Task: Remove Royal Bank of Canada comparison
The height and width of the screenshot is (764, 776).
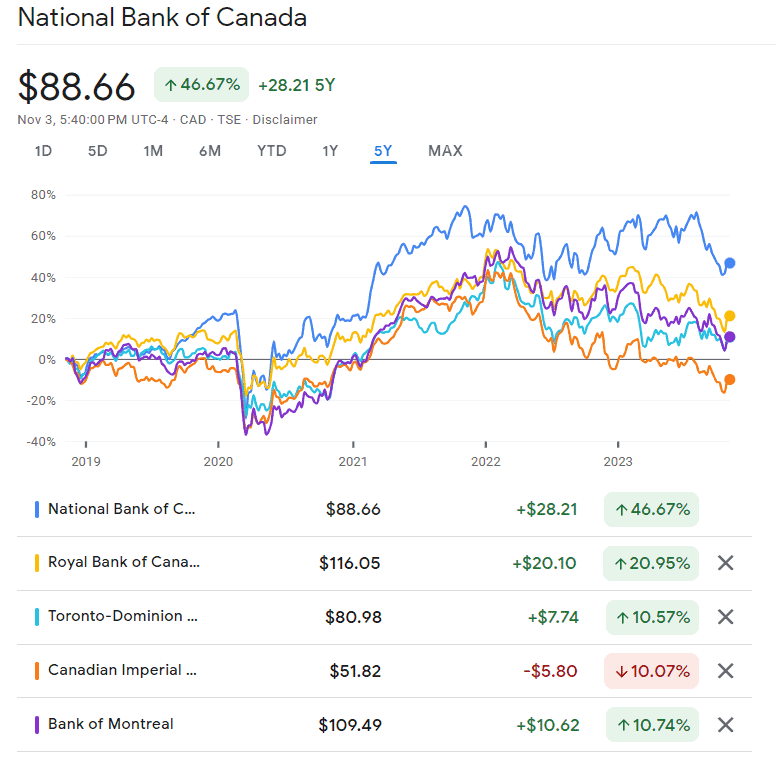Action: [726, 563]
